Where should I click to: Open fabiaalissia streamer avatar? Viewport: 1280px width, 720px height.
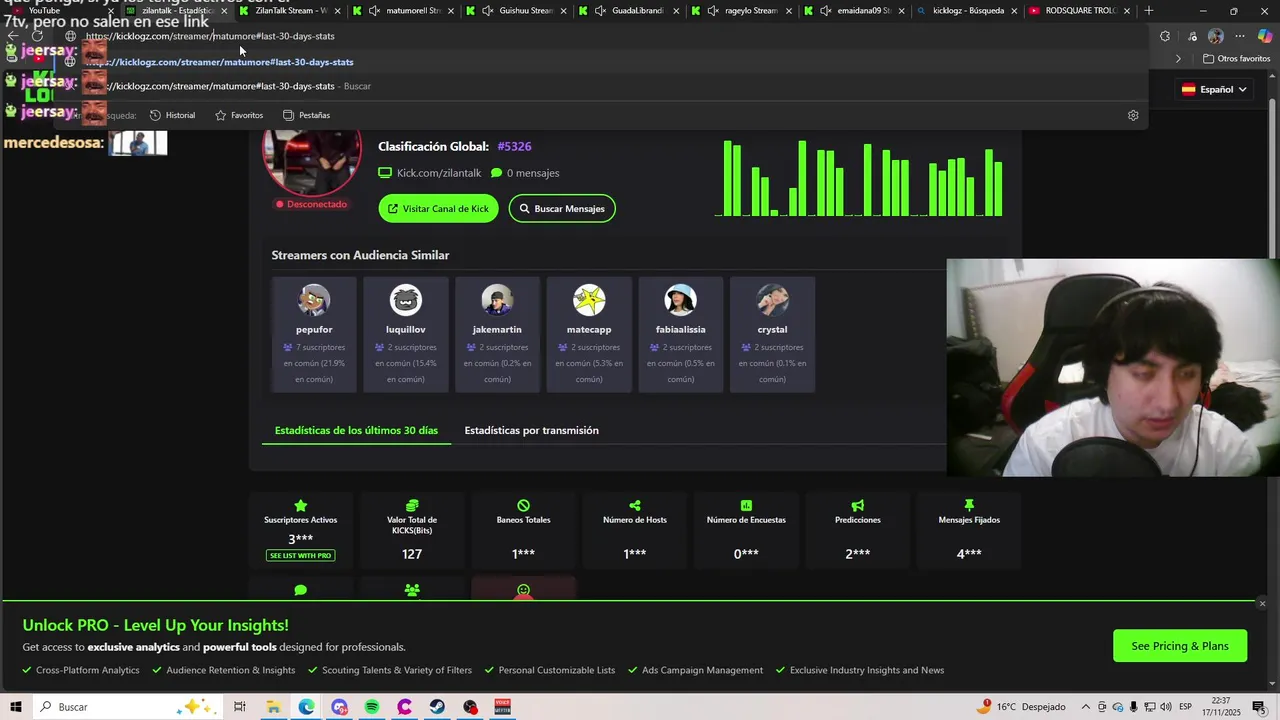681,300
